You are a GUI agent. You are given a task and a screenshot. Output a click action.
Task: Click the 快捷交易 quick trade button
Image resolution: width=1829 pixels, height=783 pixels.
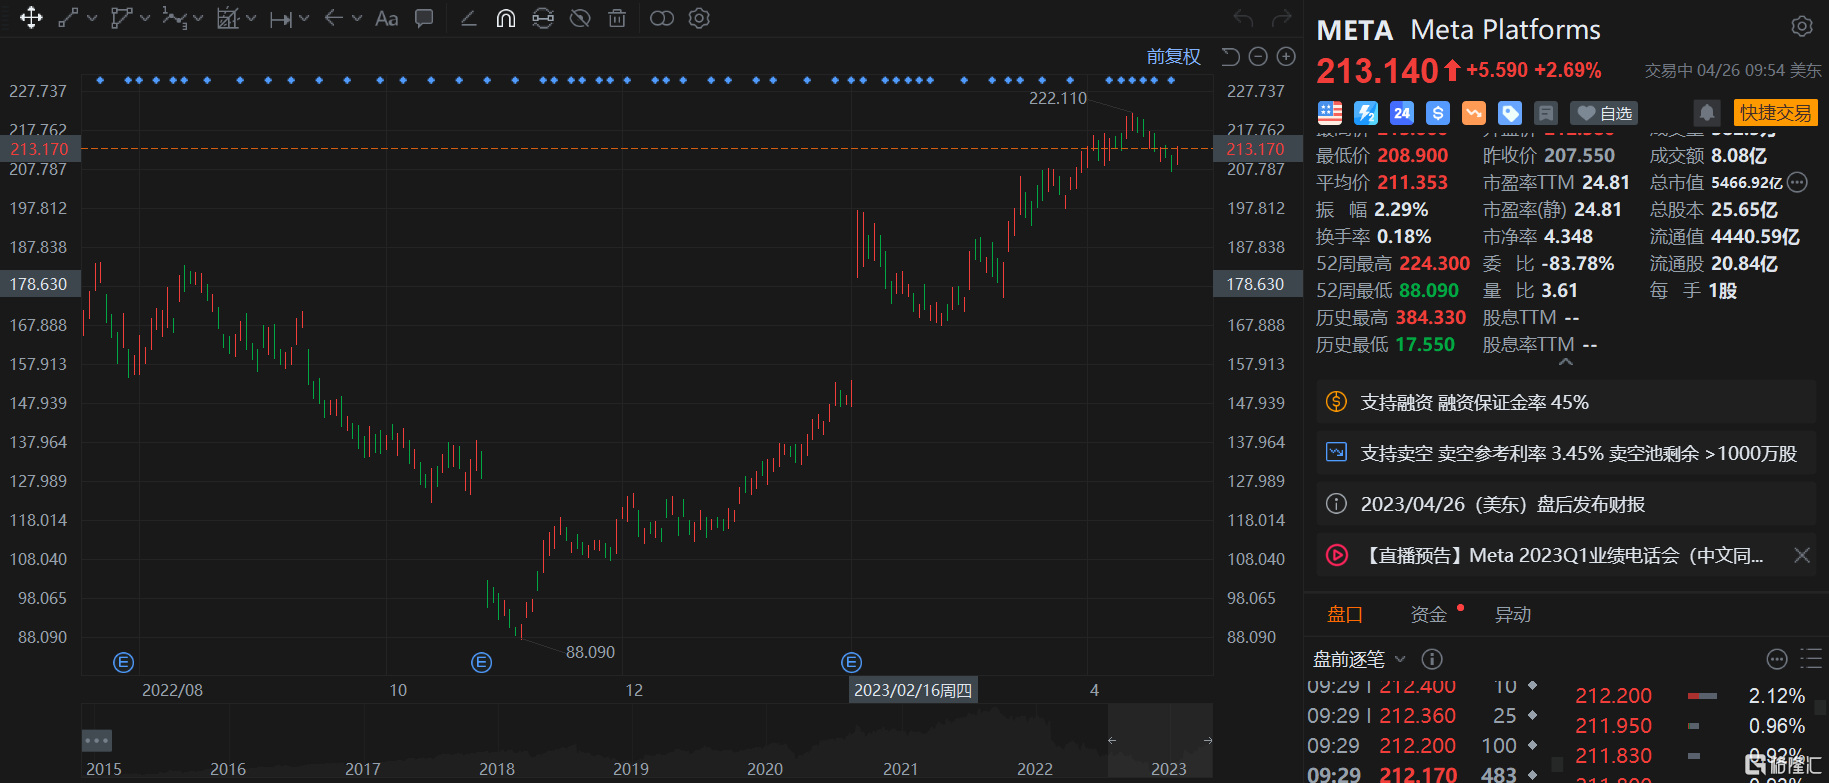[1775, 113]
